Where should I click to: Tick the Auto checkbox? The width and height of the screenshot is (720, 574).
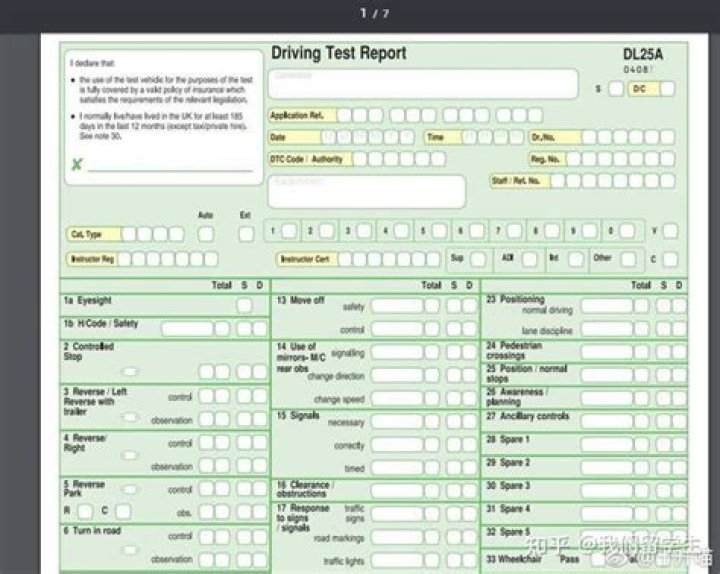206,234
